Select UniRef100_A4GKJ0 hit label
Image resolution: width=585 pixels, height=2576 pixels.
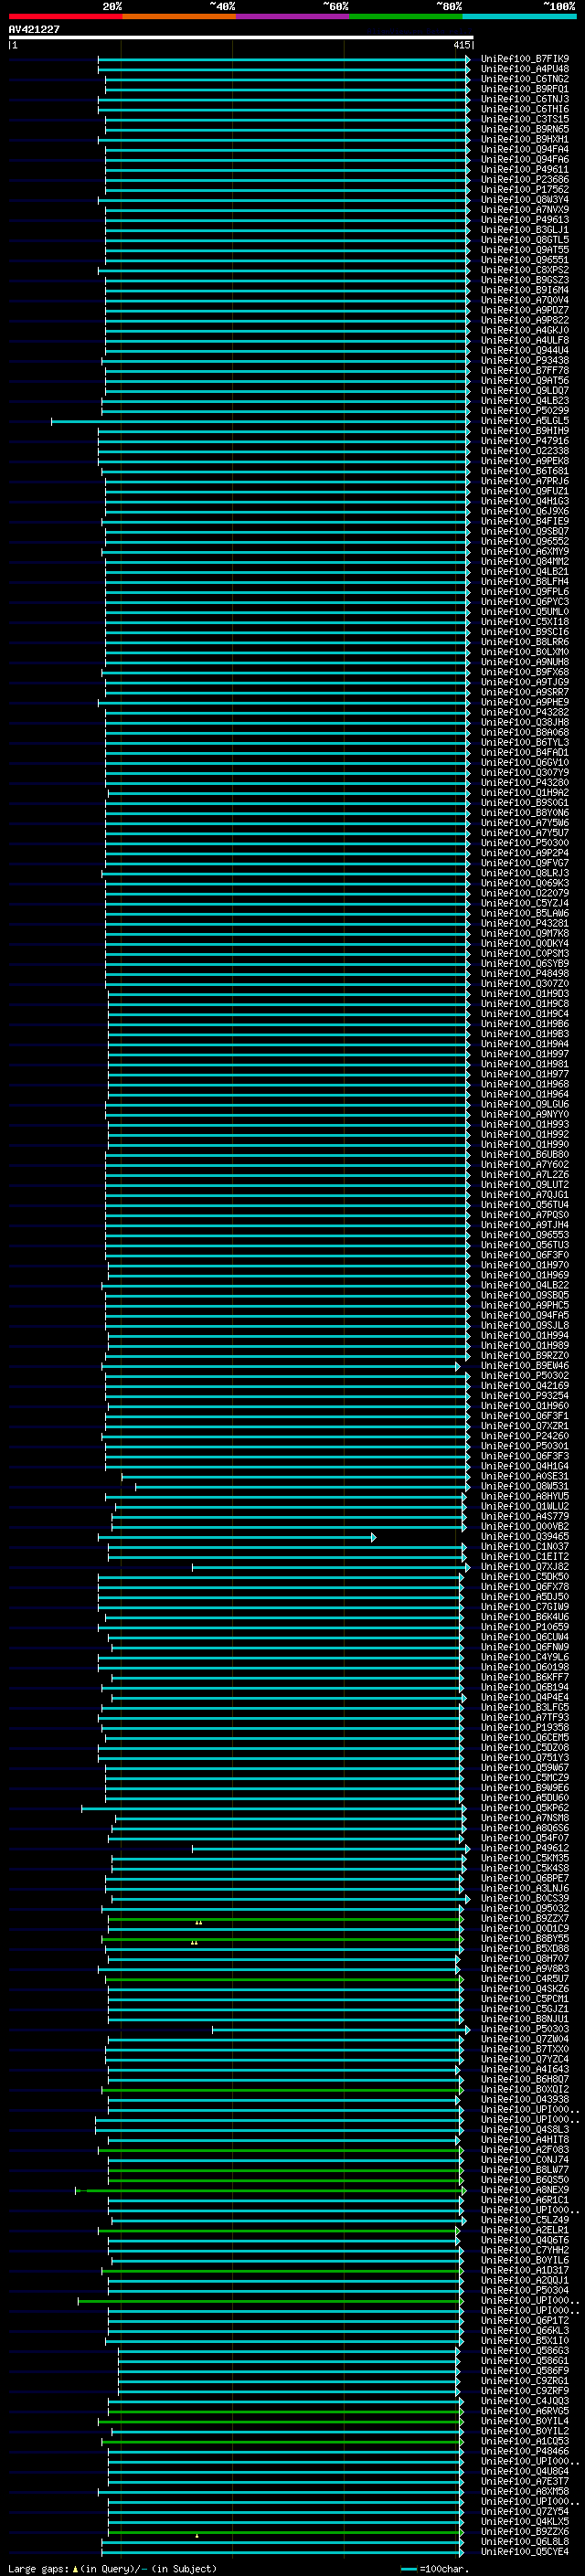[x=525, y=330]
